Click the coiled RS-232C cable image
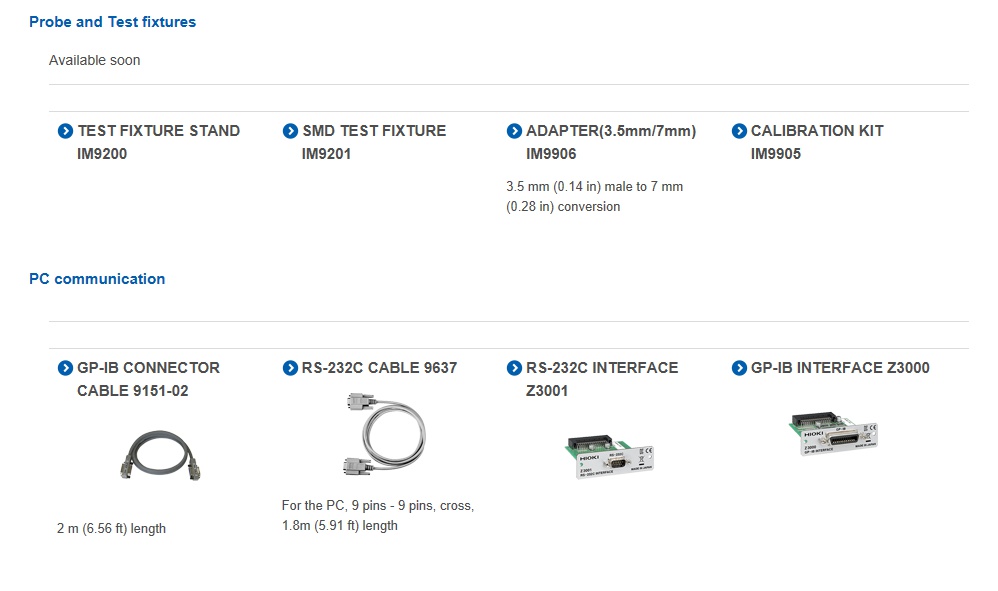The height and width of the screenshot is (591, 998). (385, 434)
